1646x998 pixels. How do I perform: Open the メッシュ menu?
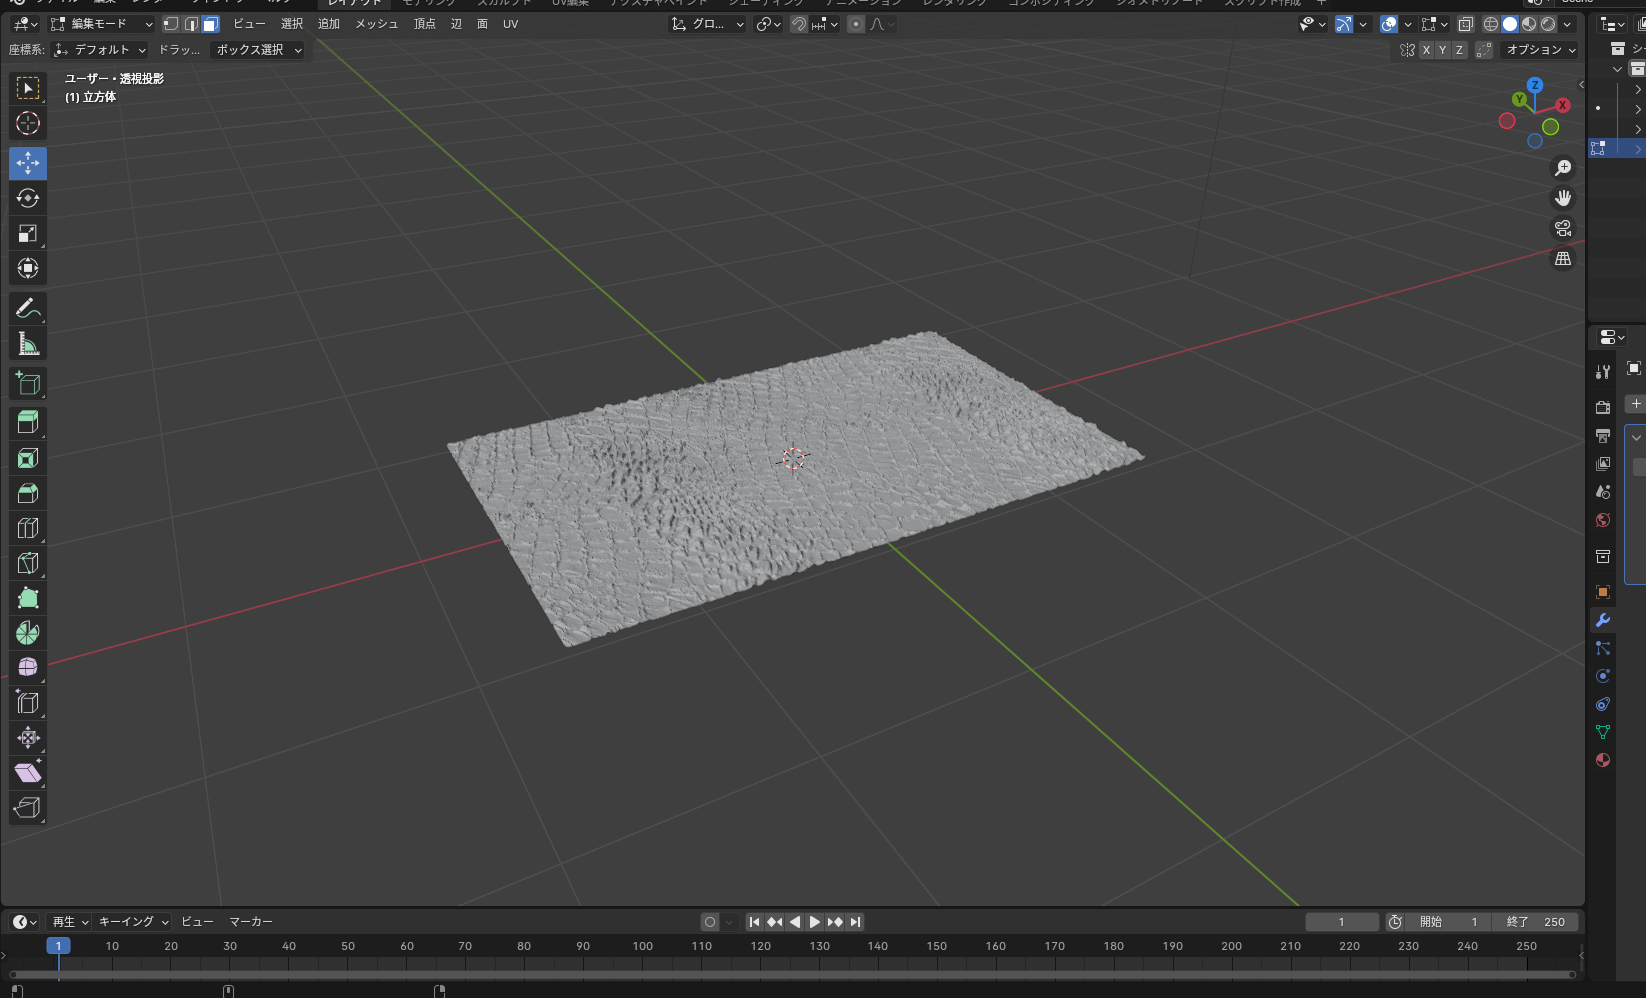pos(376,24)
